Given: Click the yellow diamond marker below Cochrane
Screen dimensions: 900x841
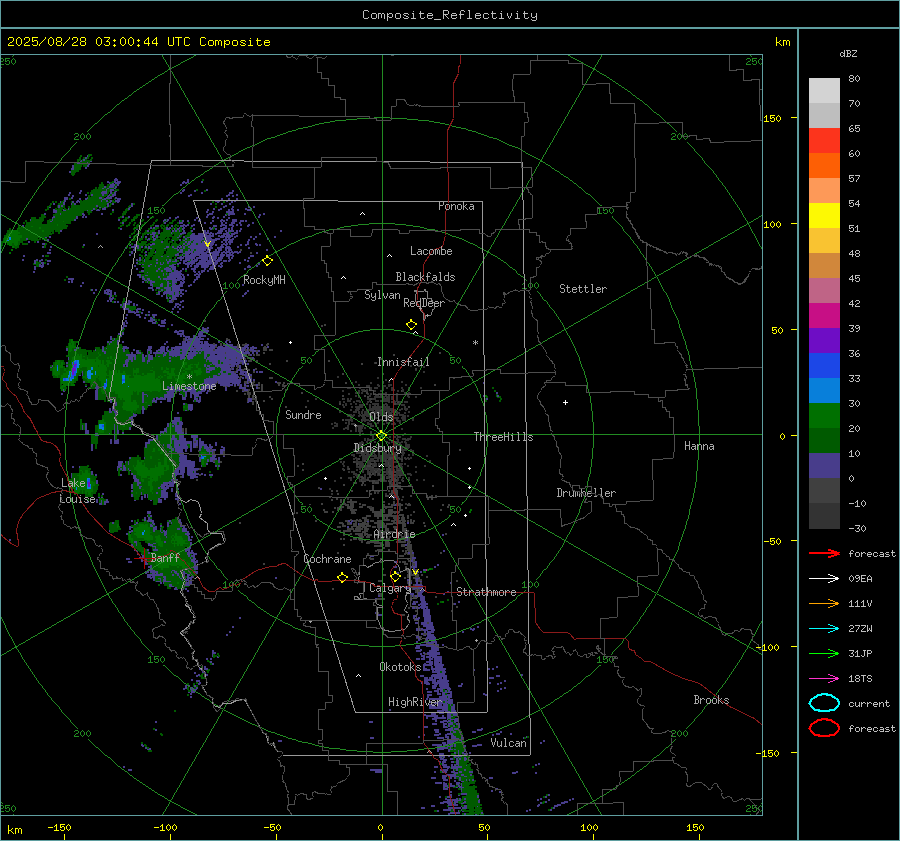Looking at the screenshot, I should pyautogui.click(x=342, y=577).
